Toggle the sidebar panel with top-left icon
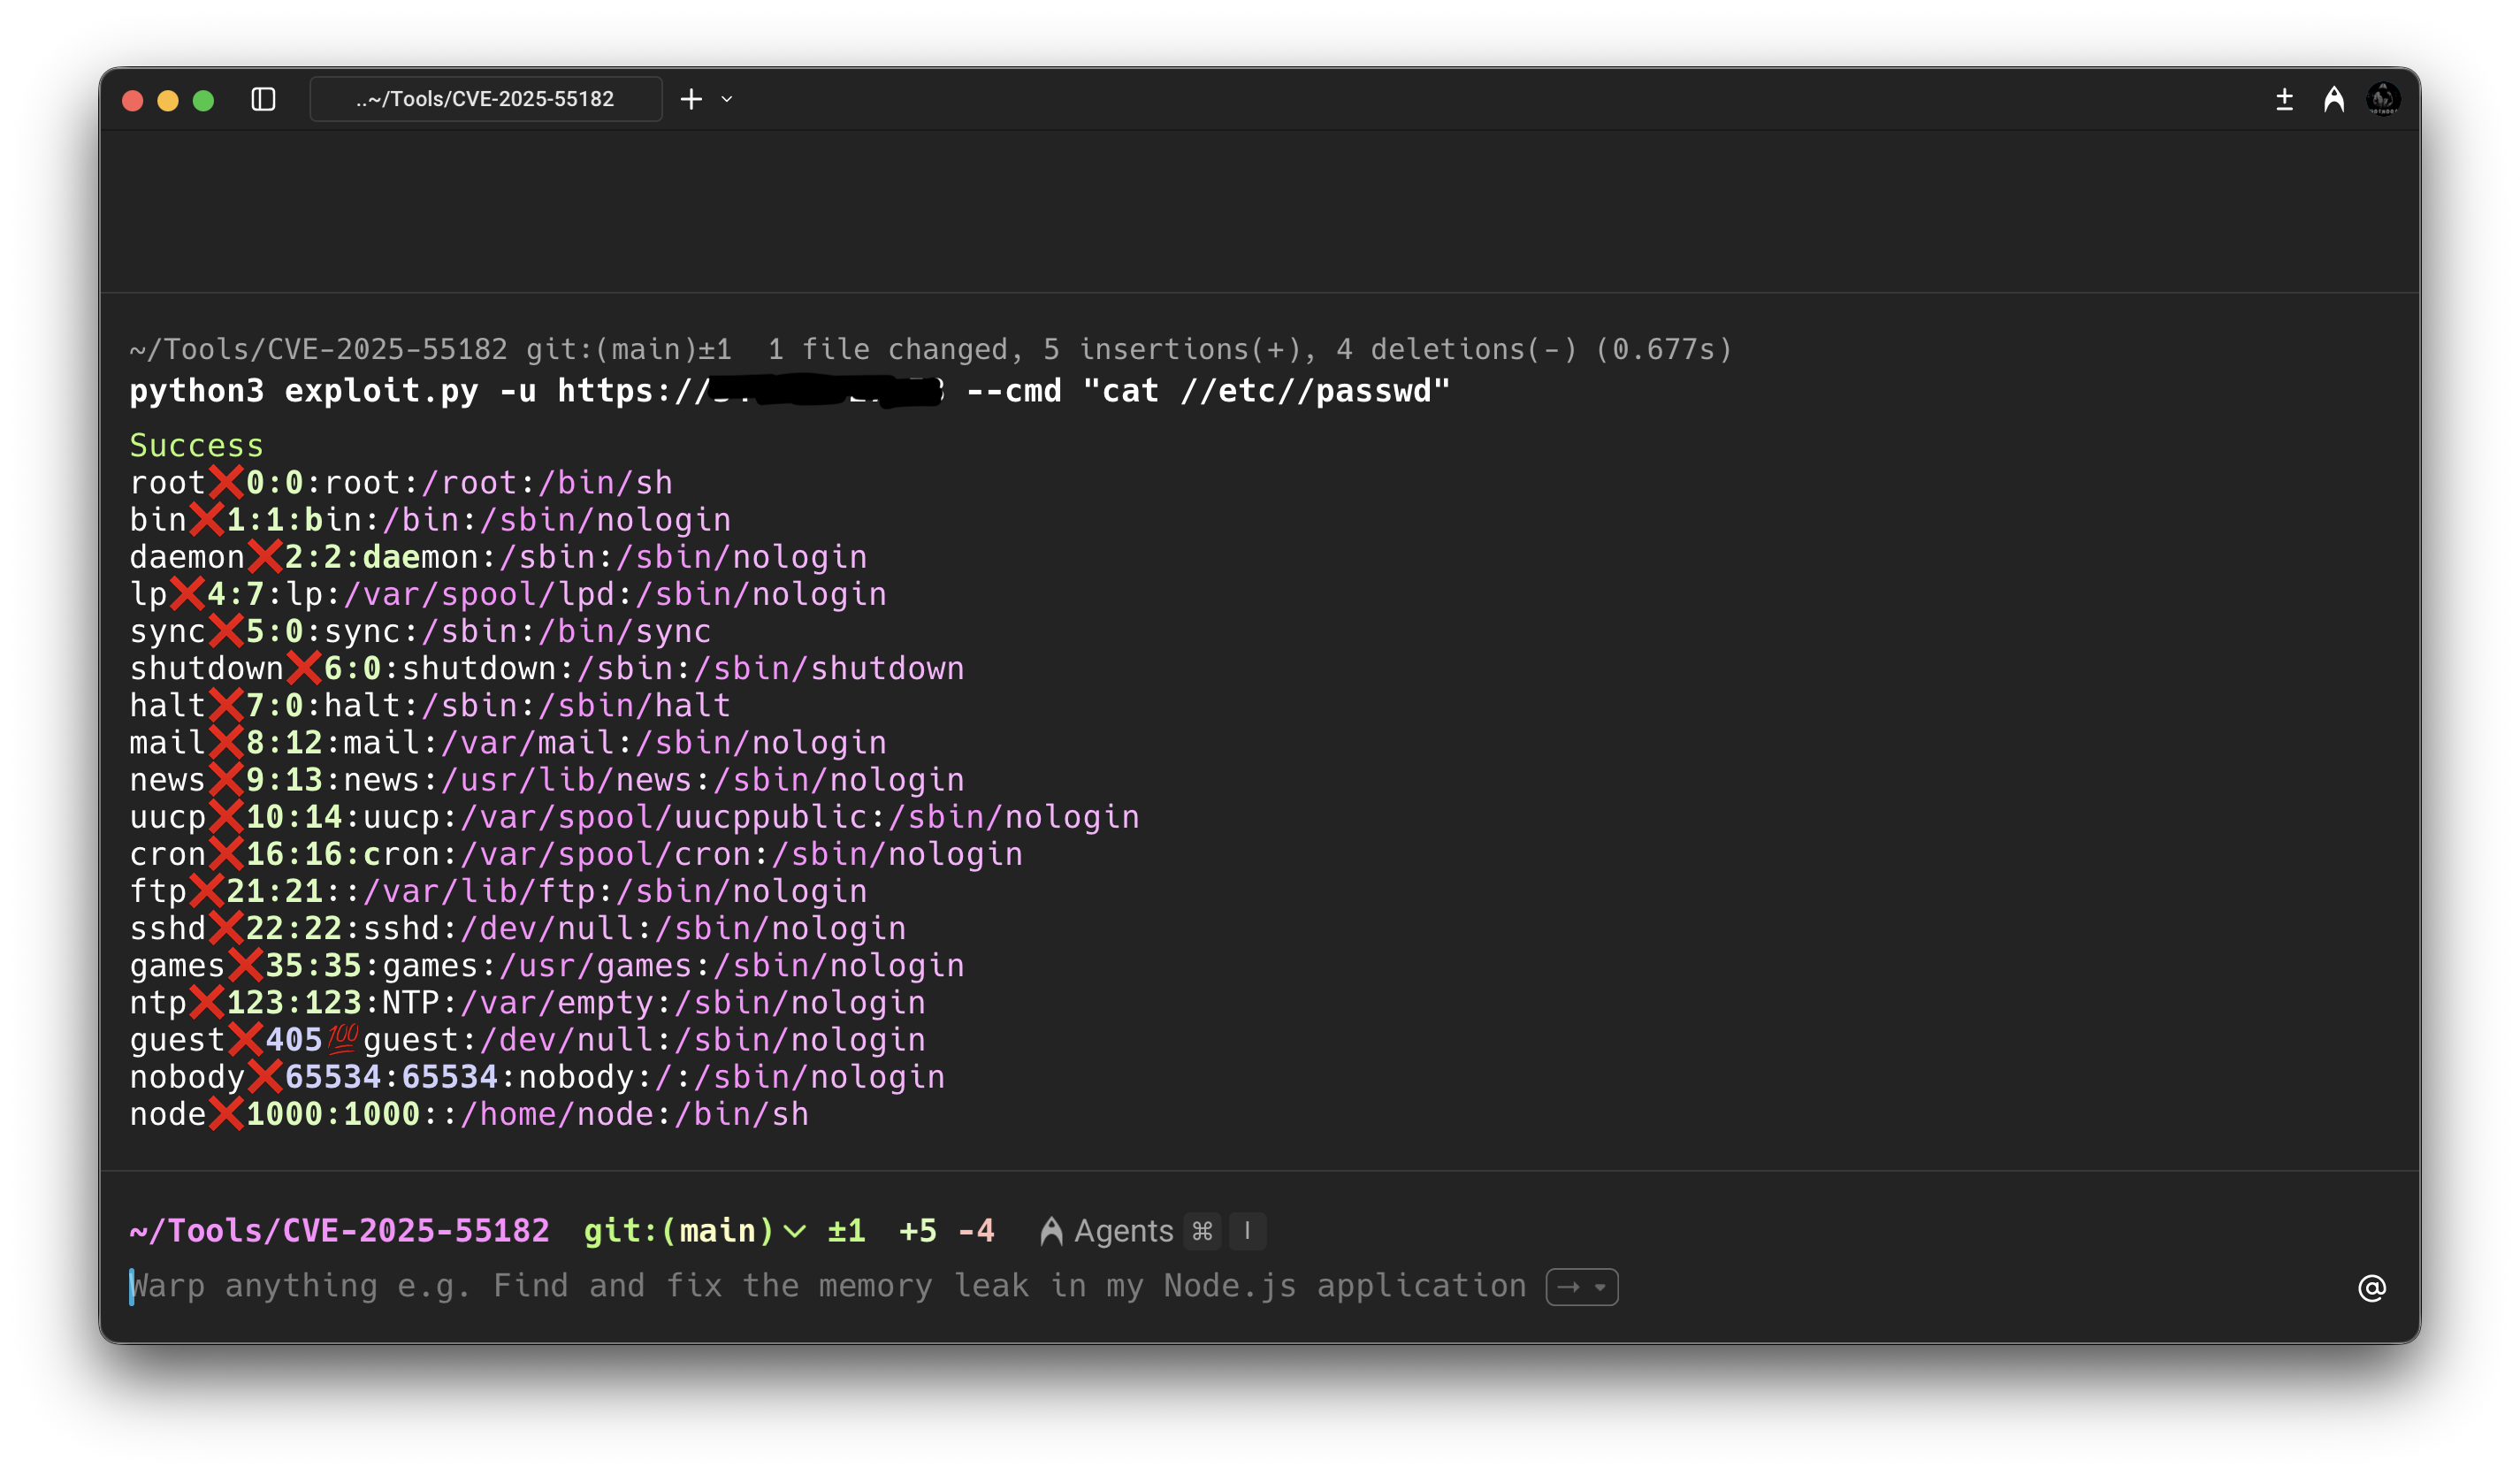This screenshot has height=1475, width=2520. coord(263,98)
